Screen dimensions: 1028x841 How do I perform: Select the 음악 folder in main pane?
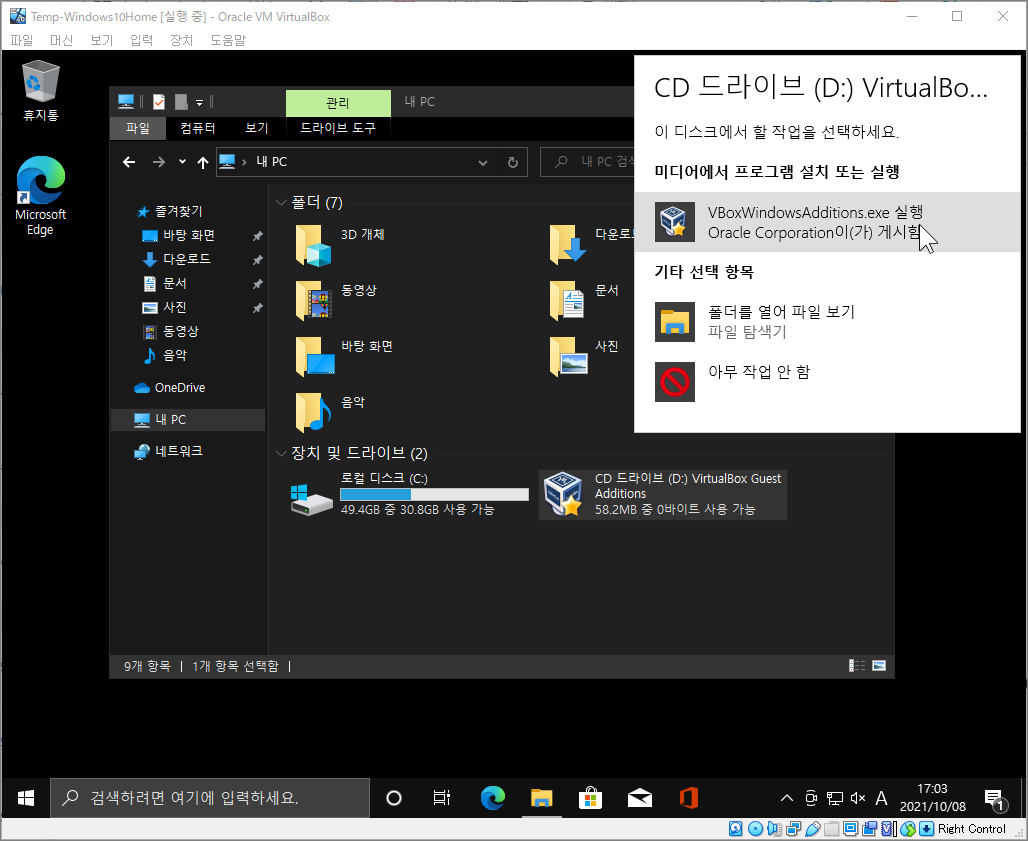coord(331,412)
